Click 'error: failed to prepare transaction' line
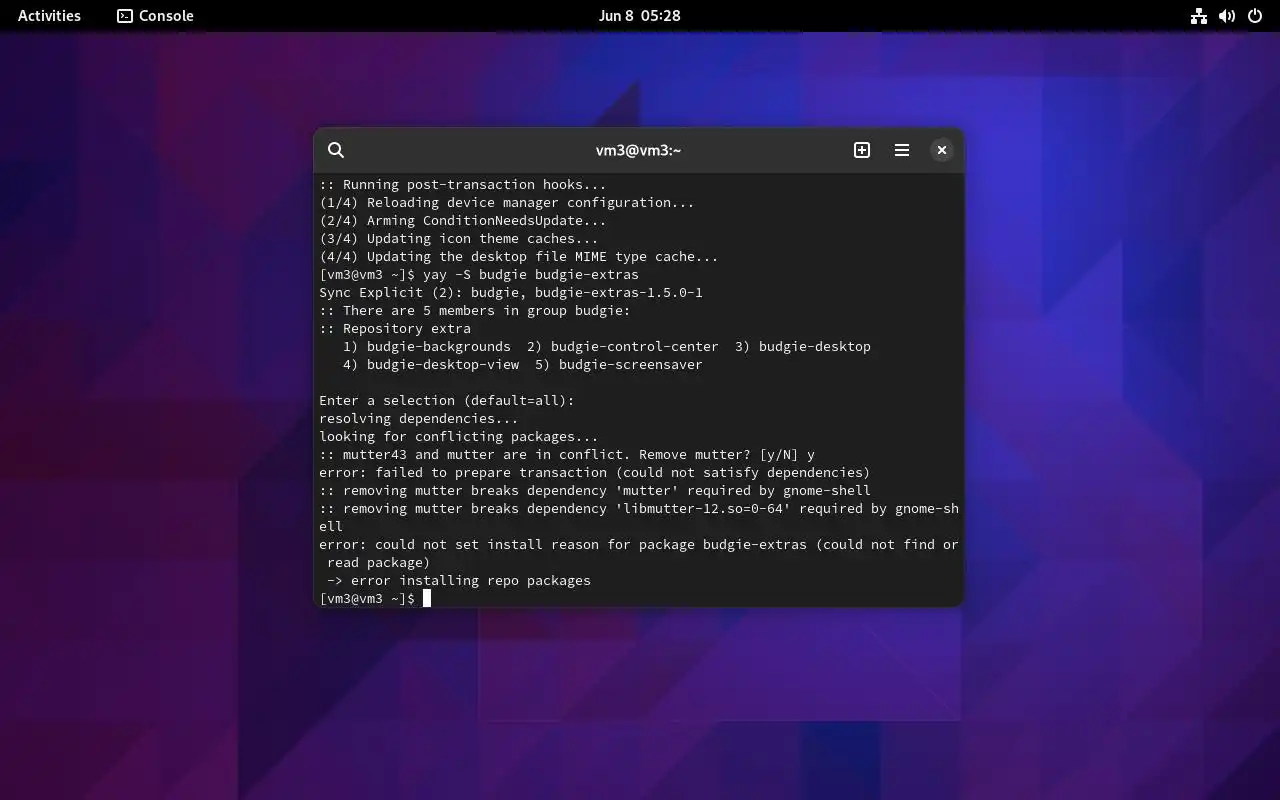Image resolution: width=1280 pixels, height=800 pixels. [595, 472]
